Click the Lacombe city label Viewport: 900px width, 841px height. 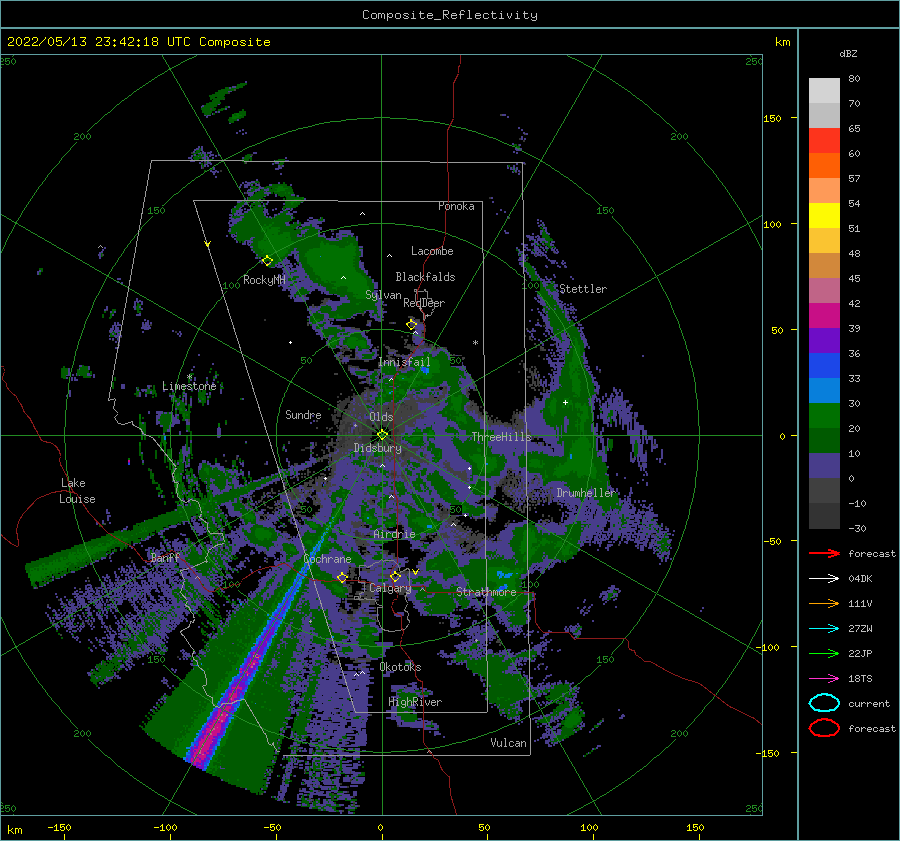pos(432,251)
